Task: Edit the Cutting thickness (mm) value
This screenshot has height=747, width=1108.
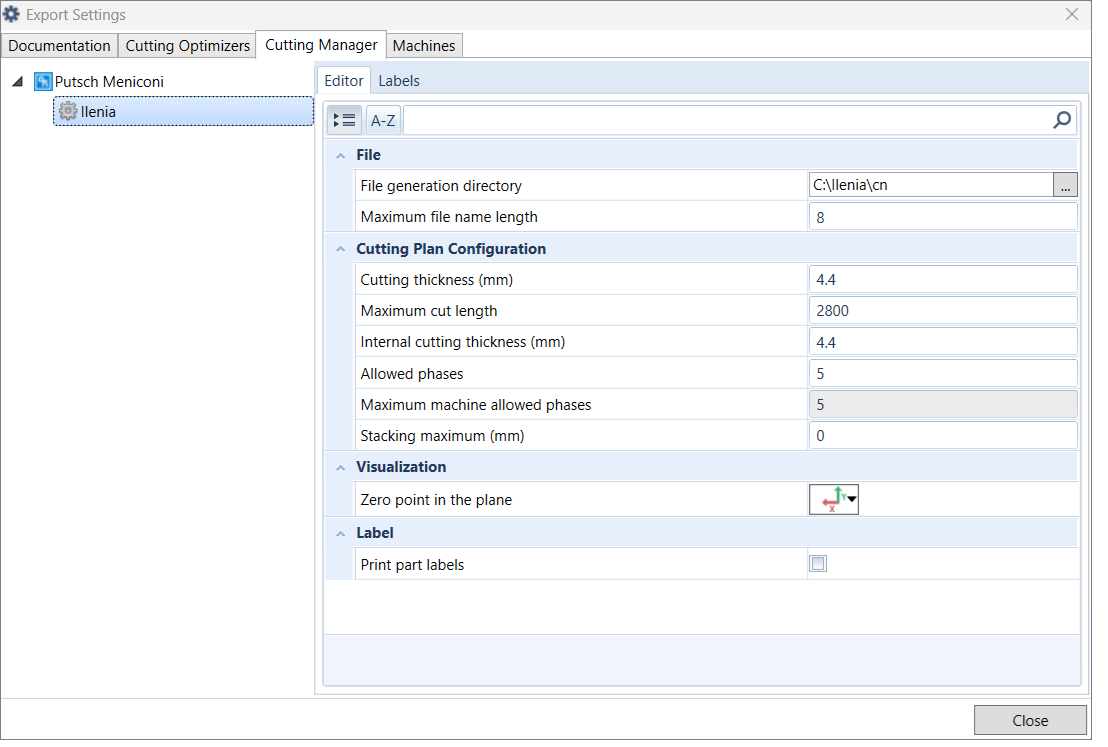Action: pyautogui.click(x=943, y=280)
